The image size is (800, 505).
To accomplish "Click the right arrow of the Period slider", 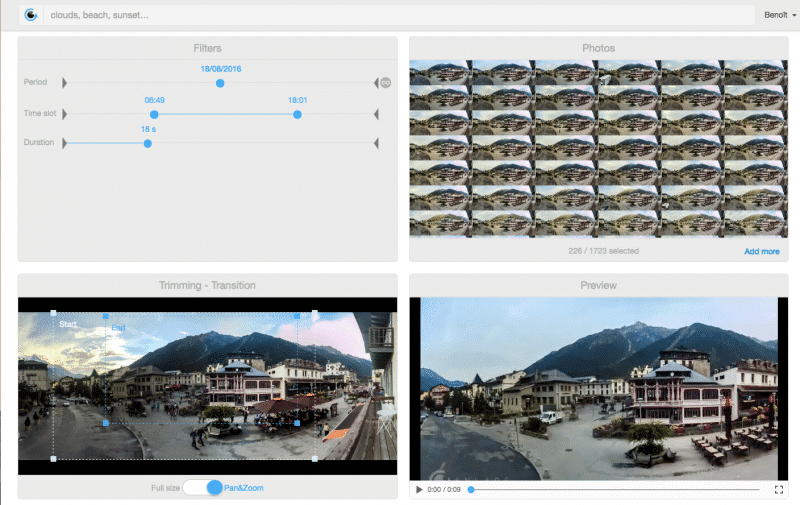I will tap(376, 83).
